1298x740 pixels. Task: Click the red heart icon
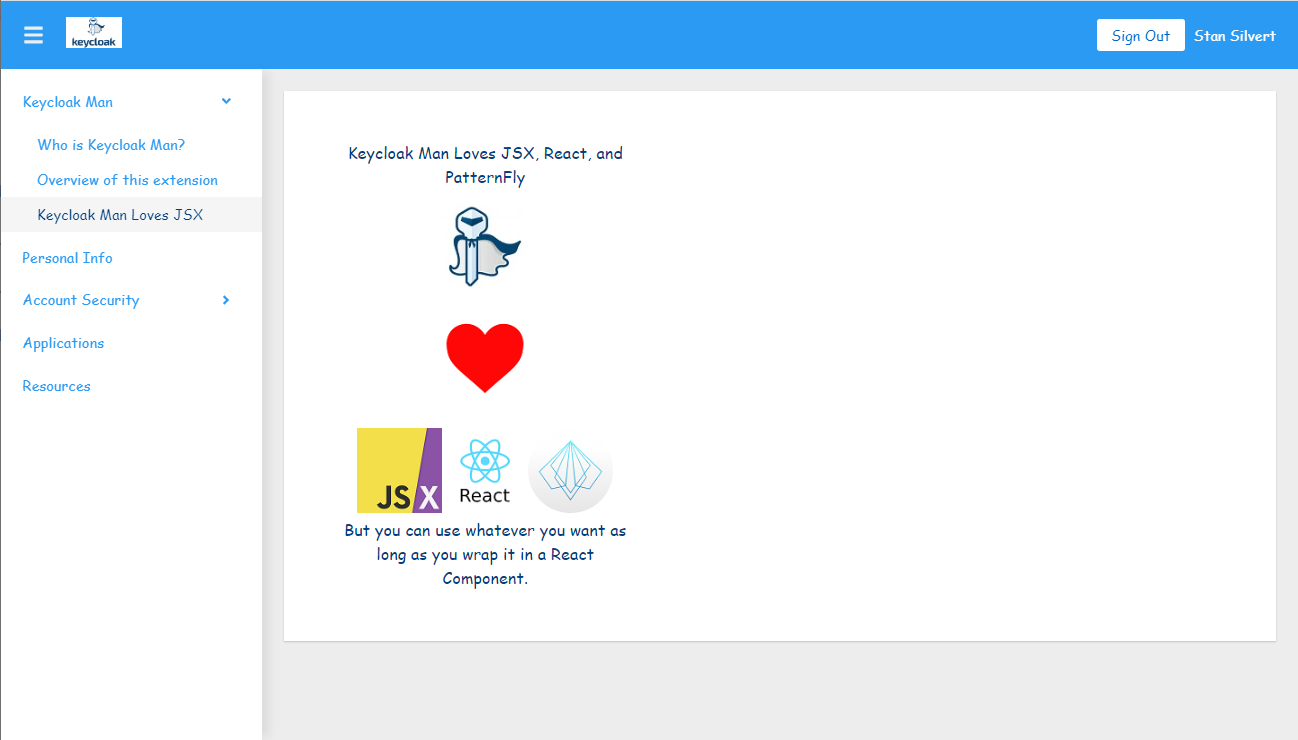(484, 357)
